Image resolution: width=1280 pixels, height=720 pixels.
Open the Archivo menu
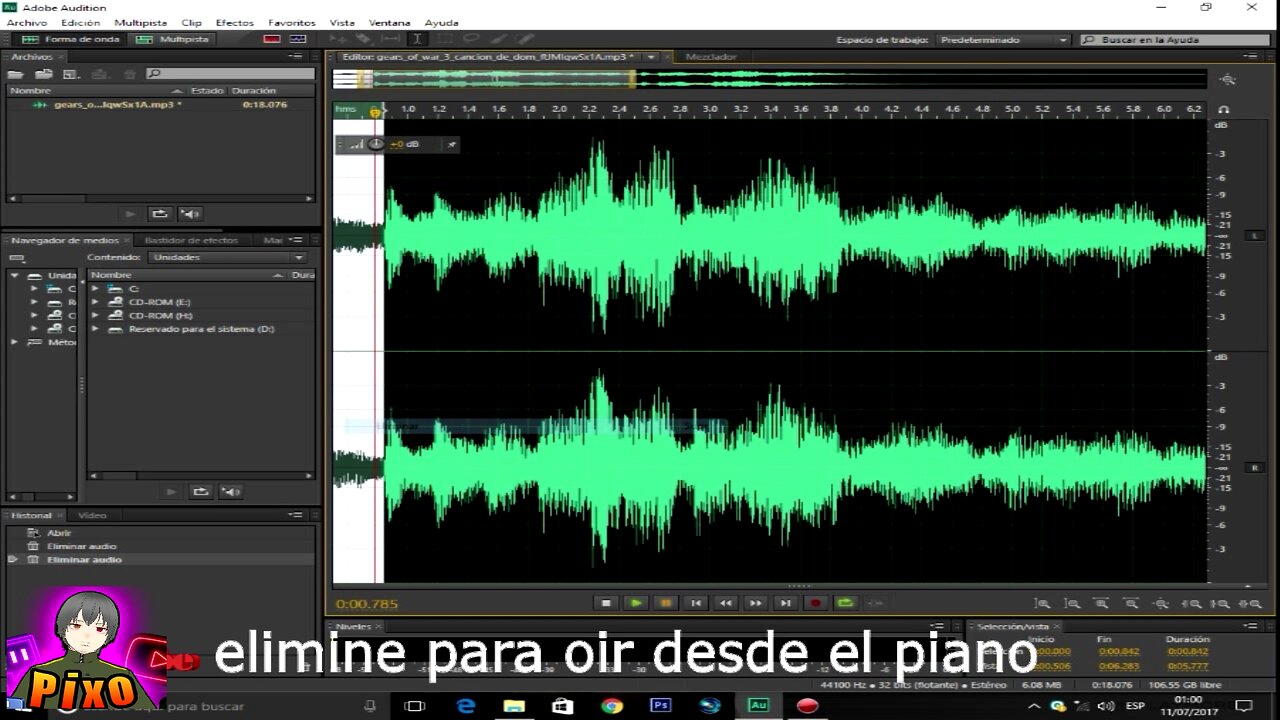(27, 22)
